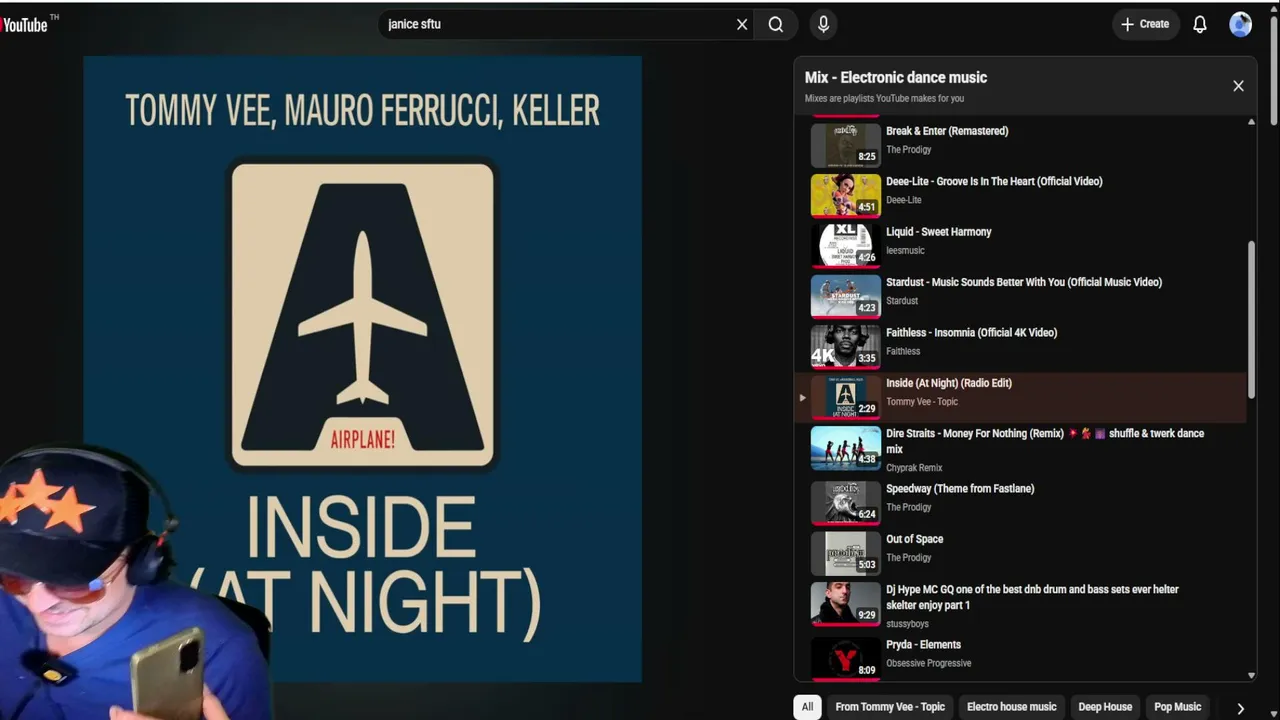Select 'Liquid - Sweet Harmony' title
Viewport: 1280px width, 720px height.
[939, 232]
